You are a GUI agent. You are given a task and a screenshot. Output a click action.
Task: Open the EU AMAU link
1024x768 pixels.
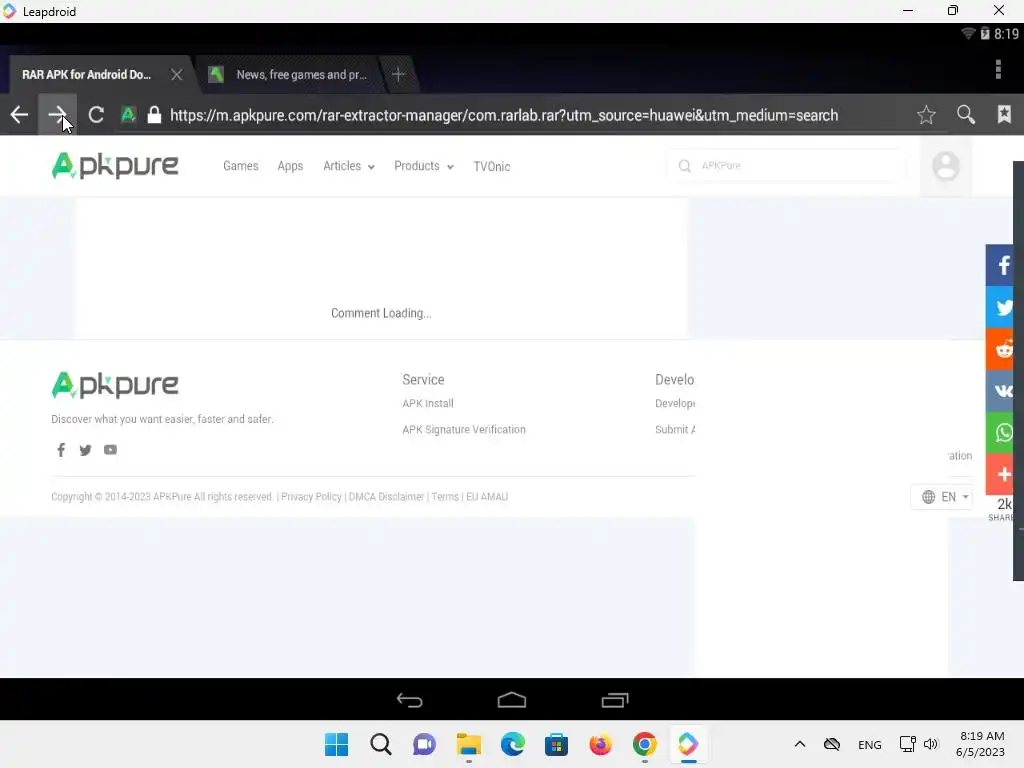487,496
